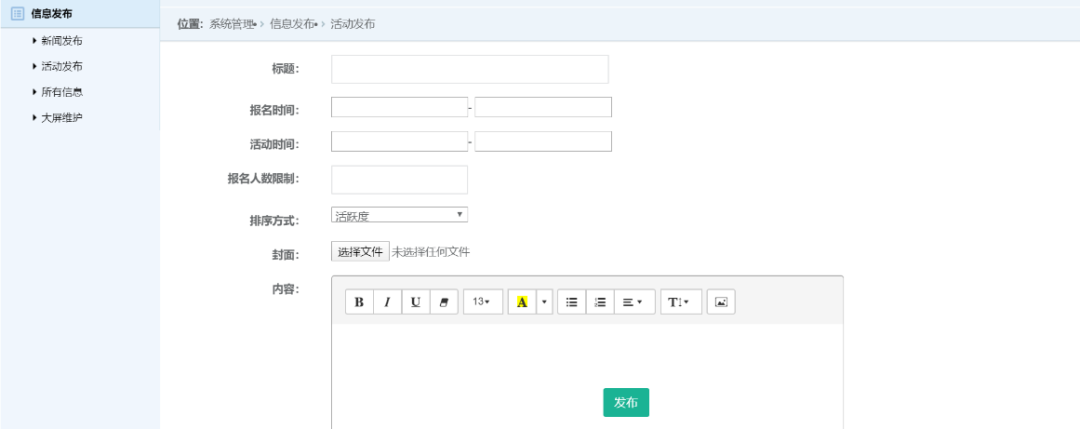
Task: Click the 选择文件 cover upload button
Action: click(x=360, y=252)
